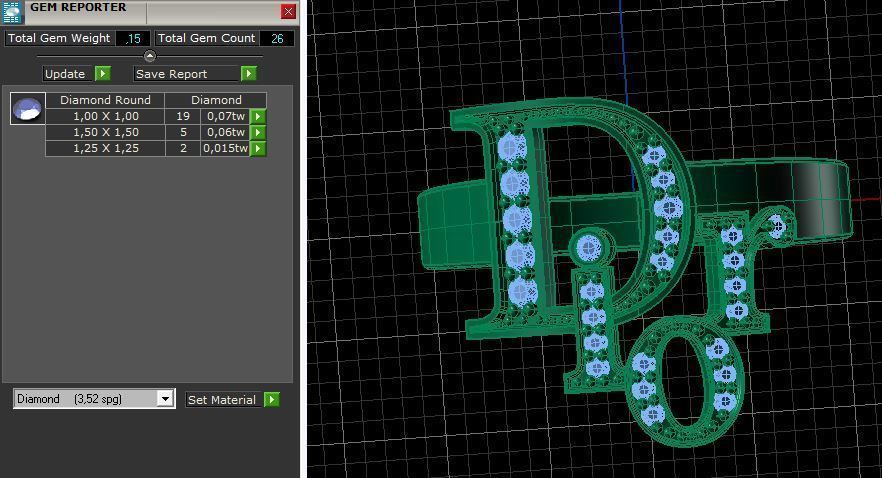
Task: Click green arrow for 1,25 X 1,25 row
Action: pyautogui.click(x=258, y=148)
